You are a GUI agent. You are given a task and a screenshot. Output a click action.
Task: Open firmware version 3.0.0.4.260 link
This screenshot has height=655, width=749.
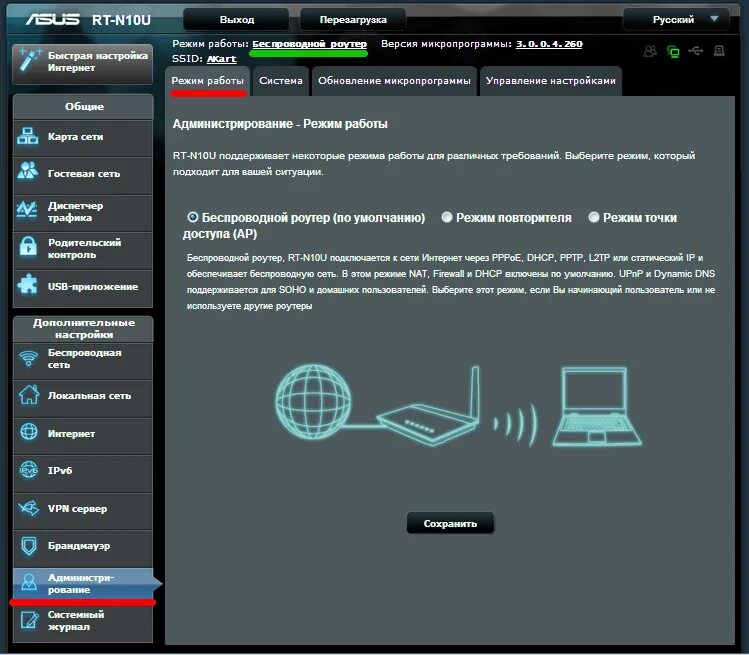[x=549, y=44]
